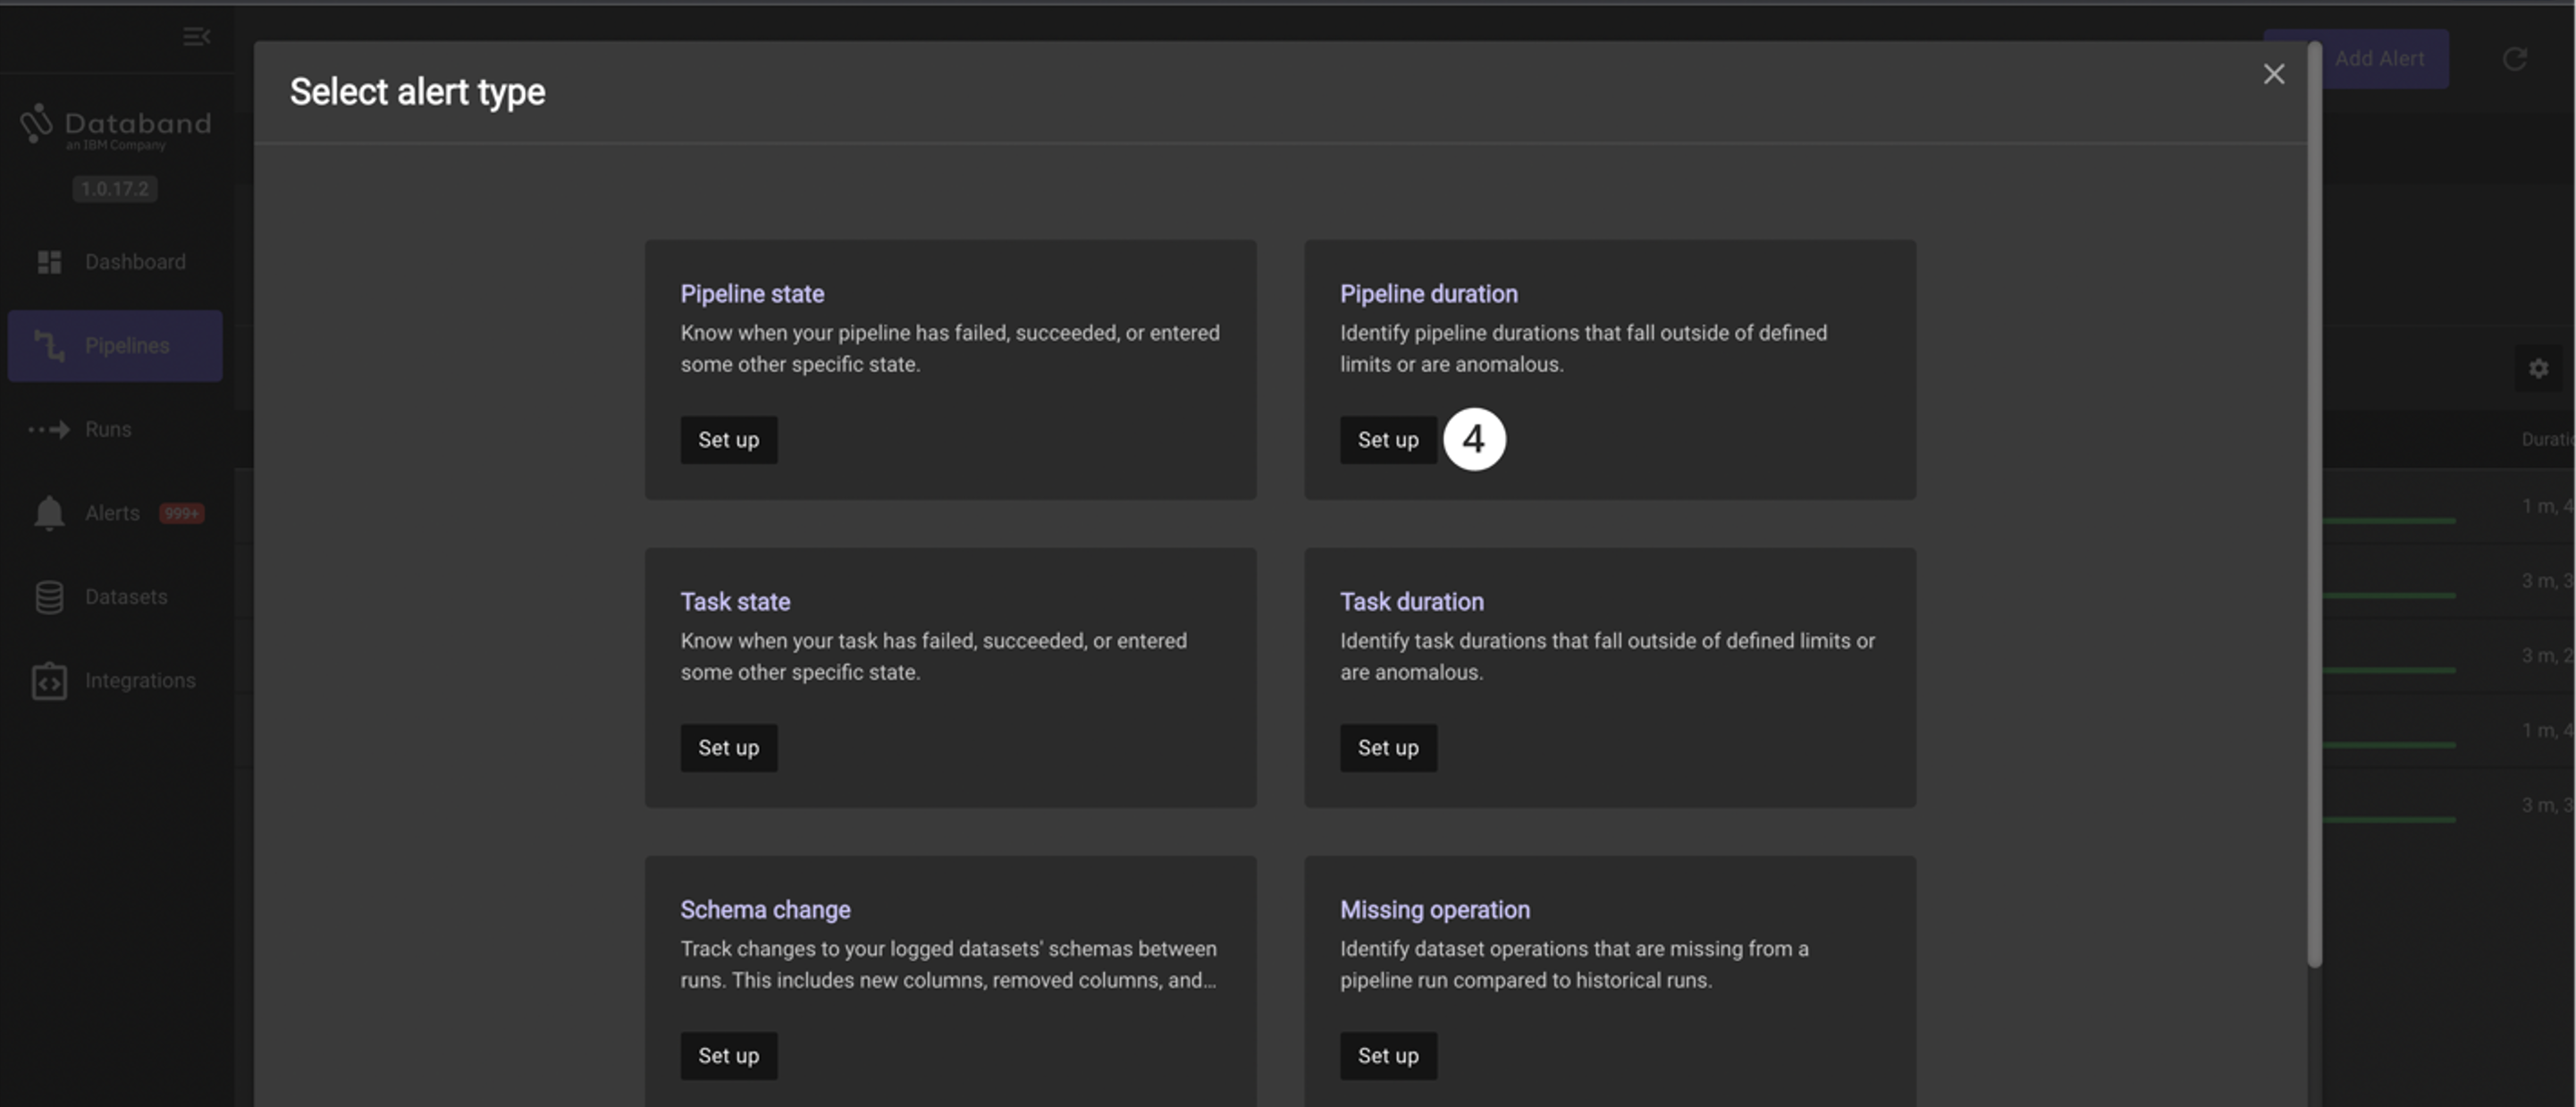
Task: Click the Databand logo
Action: [x=115, y=127]
